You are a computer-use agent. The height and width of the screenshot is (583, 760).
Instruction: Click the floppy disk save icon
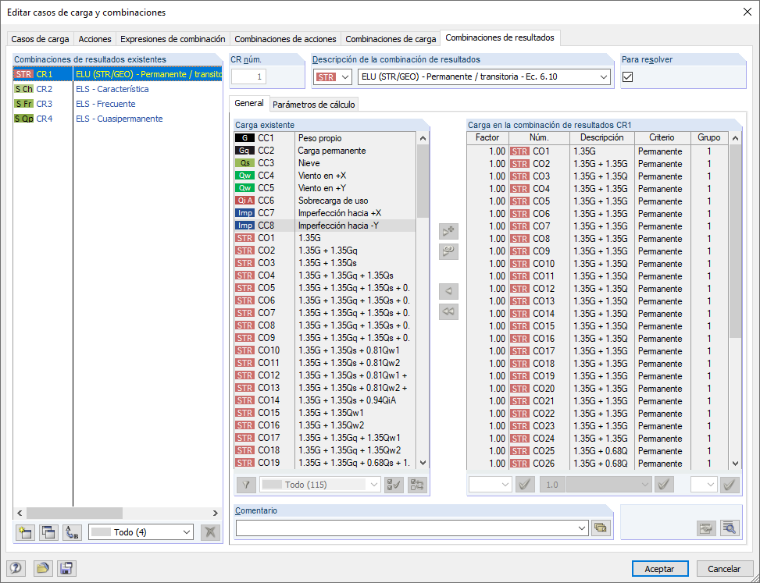point(67,568)
